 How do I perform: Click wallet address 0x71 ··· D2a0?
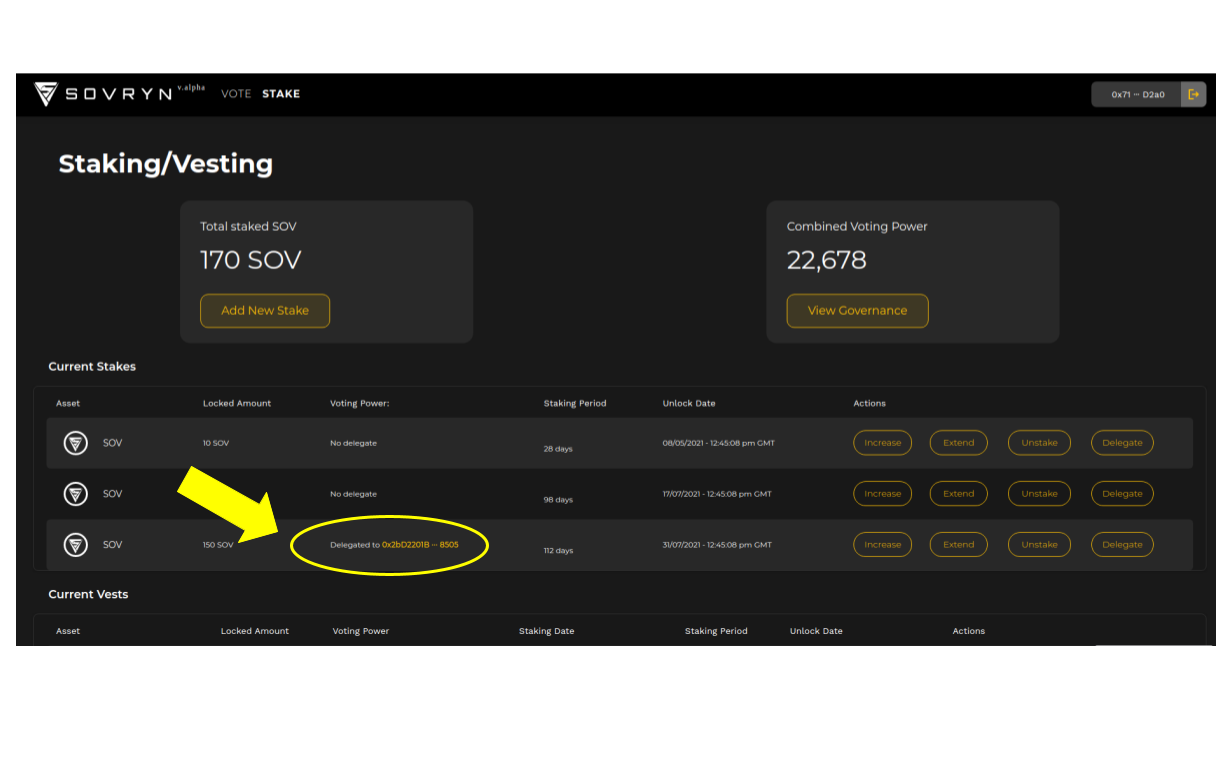(1137, 94)
